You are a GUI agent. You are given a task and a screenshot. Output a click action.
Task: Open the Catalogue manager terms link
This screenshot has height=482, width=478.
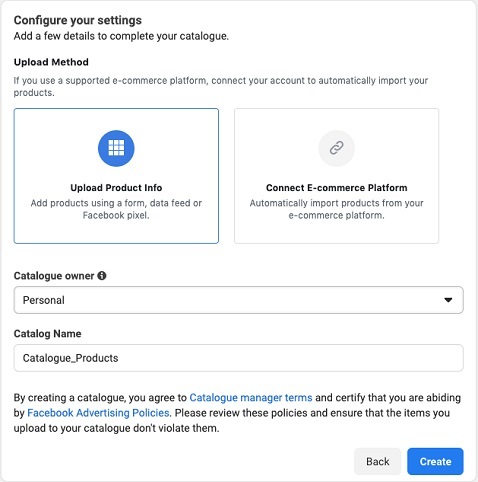(251, 398)
